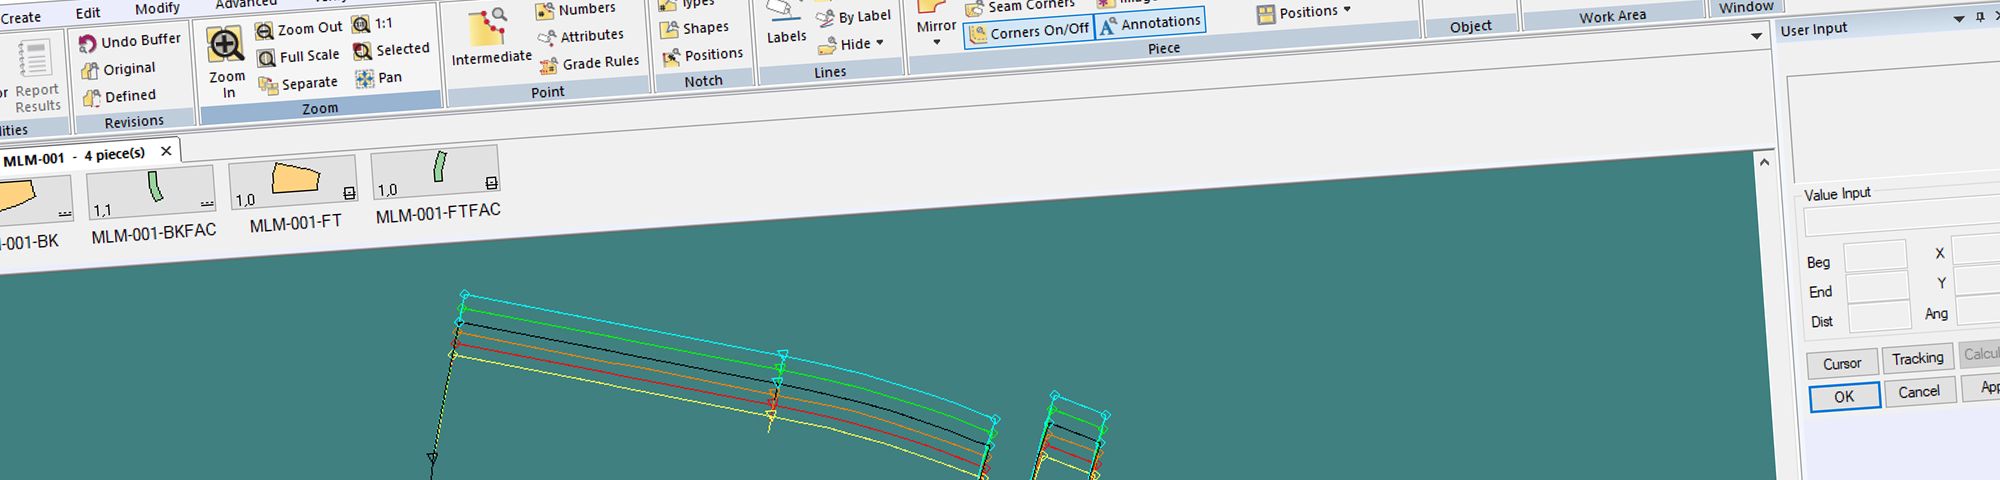Viewport: 2000px width, 480px height.
Task: Click the Revisions group label
Action: [134, 122]
